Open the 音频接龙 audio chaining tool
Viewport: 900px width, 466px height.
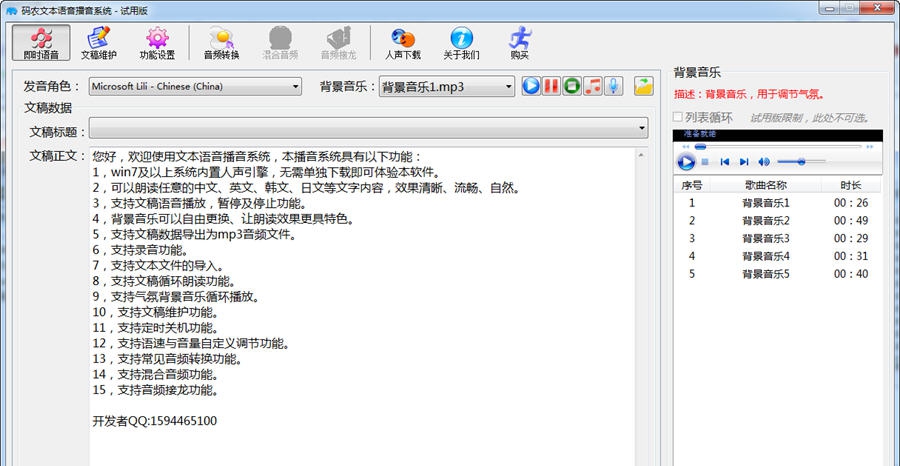(x=339, y=42)
